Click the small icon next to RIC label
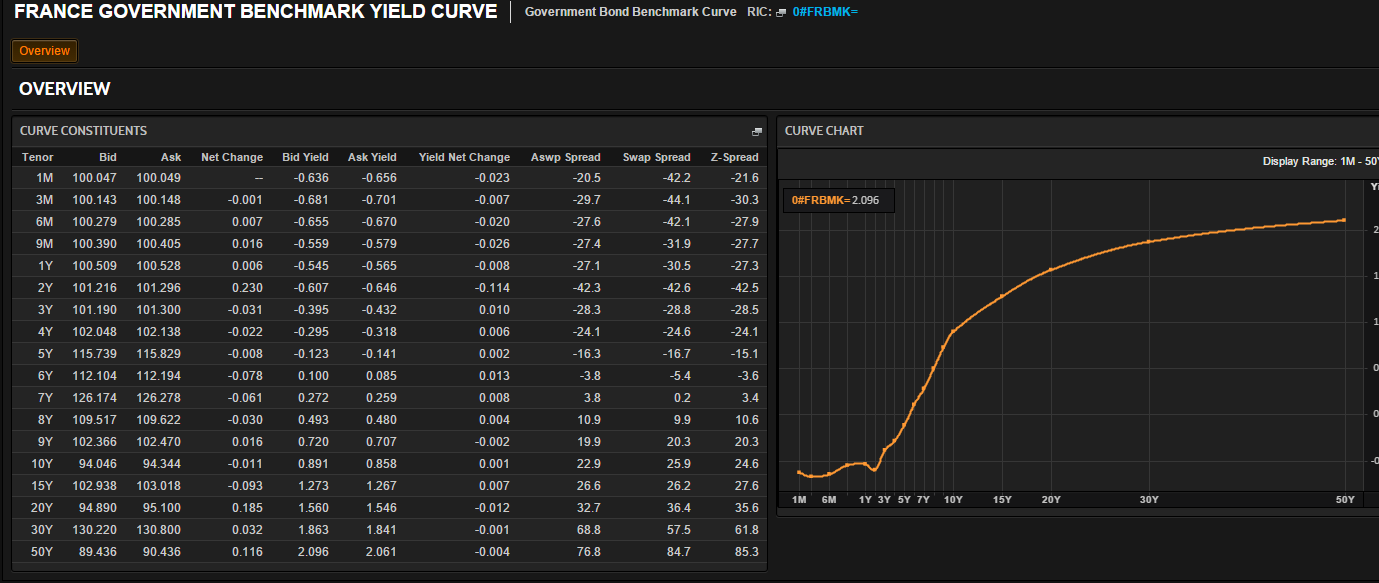The height and width of the screenshot is (583, 1379). coord(781,13)
